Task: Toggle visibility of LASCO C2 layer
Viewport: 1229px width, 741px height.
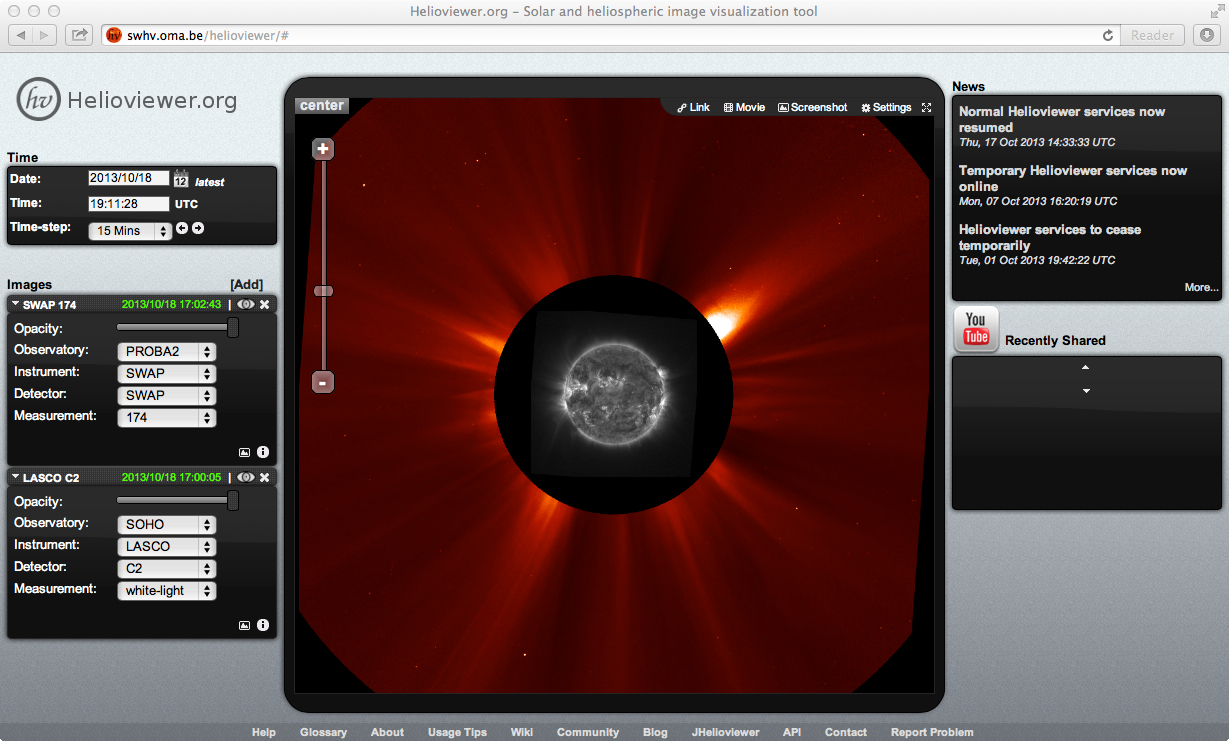Action: (246, 478)
